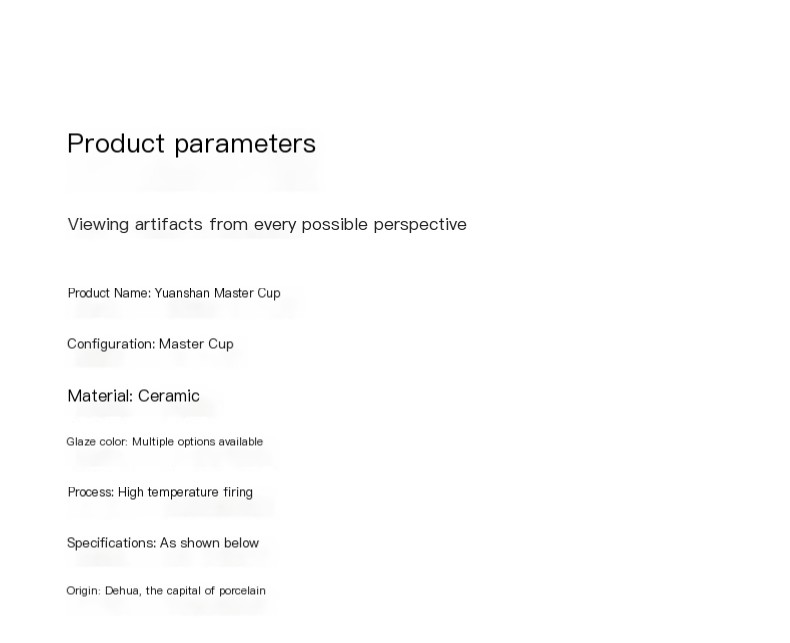Click the 'Product Name:' label
Screen dimensions: 790x643
tap(109, 293)
